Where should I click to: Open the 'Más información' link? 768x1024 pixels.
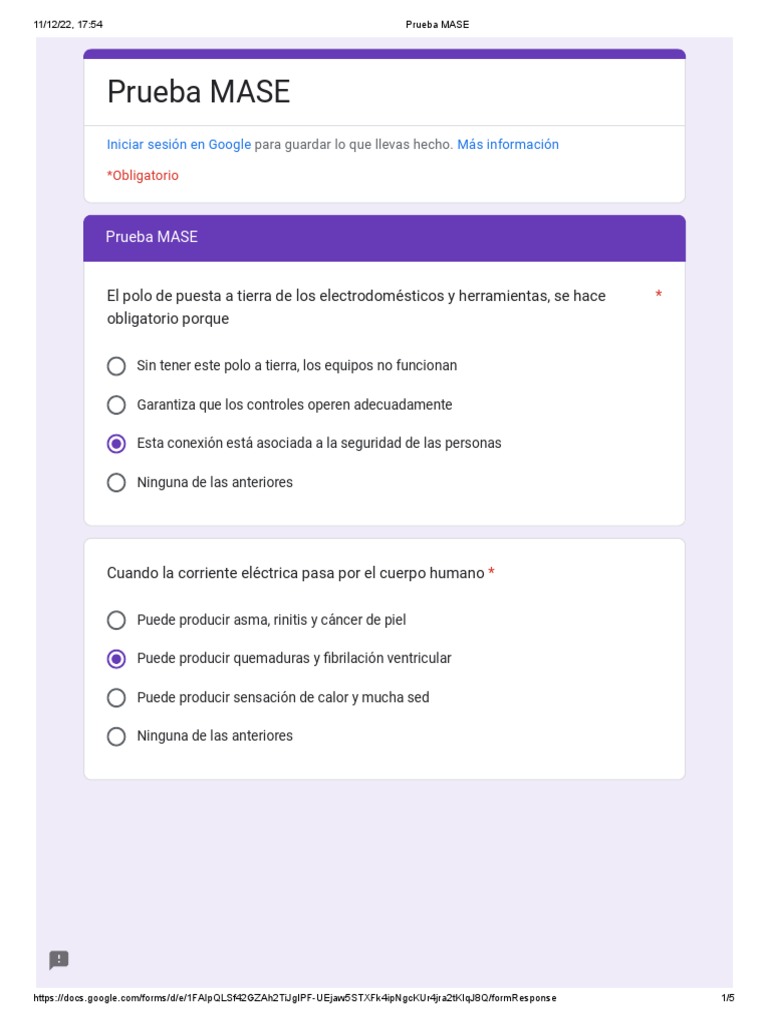508,145
